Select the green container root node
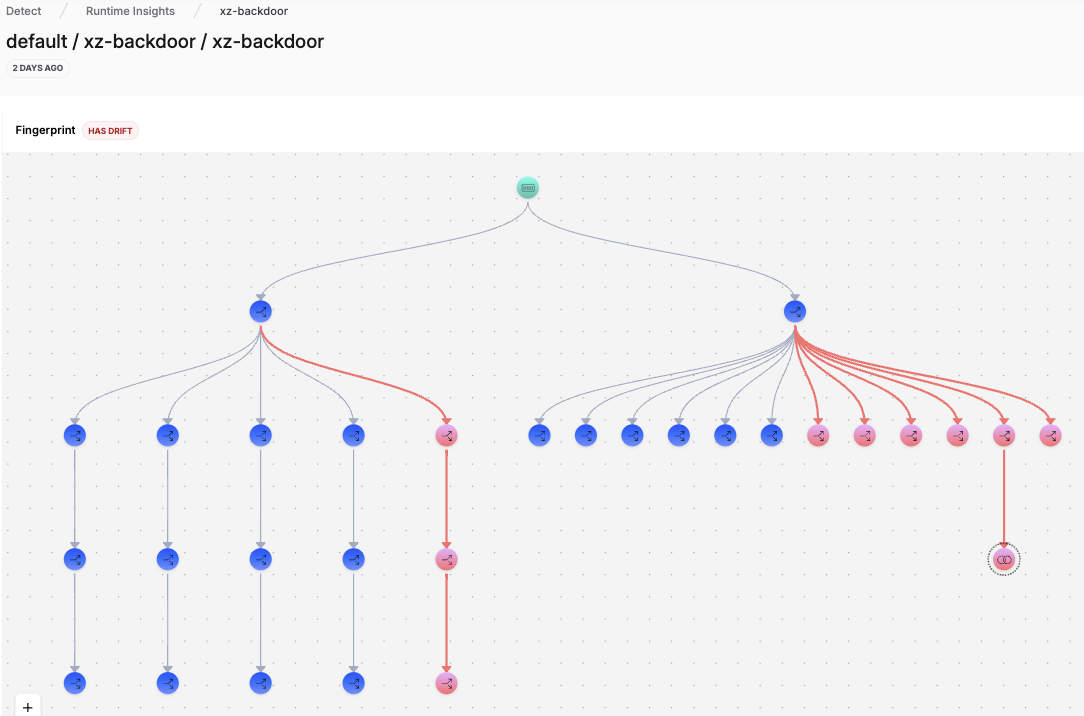 coord(527,187)
